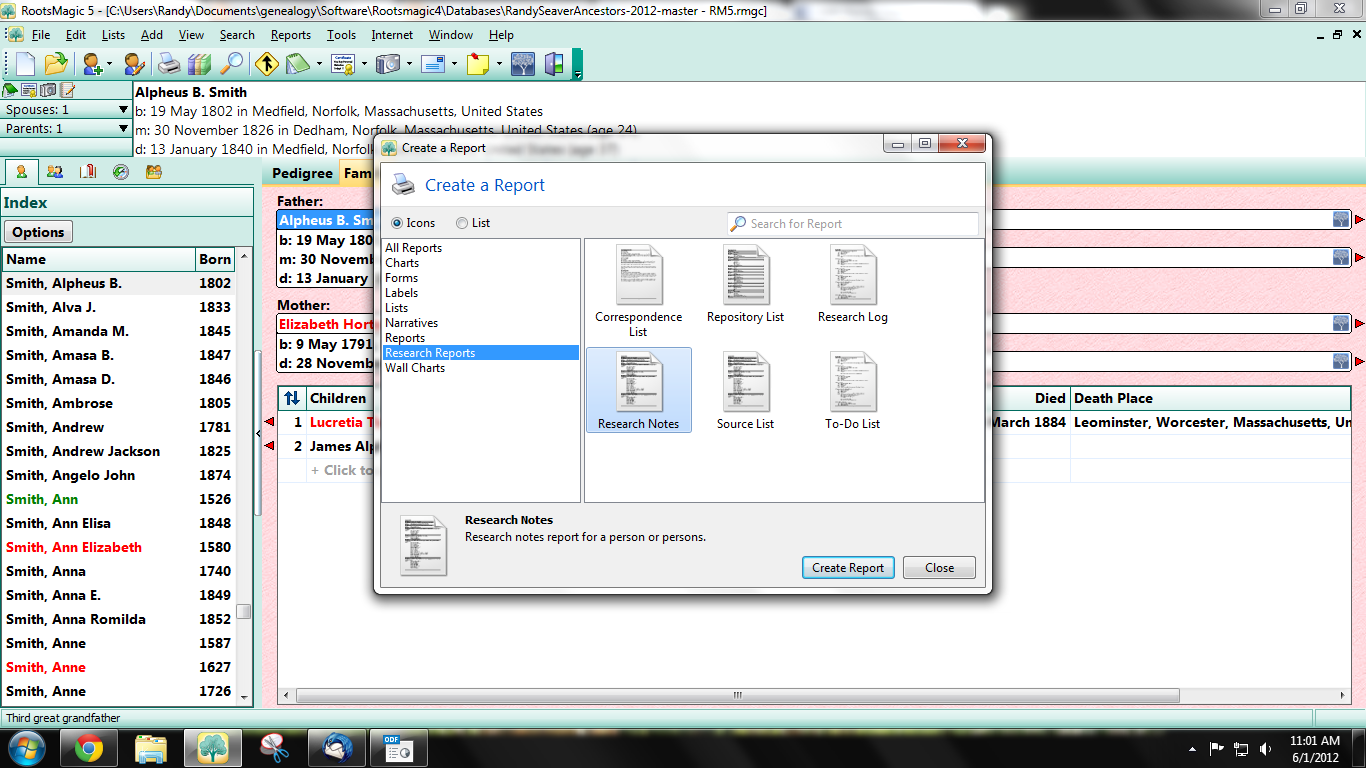Click the volume icon in system tray
The width and height of the screenshot is (1366, 768).
1267,748
